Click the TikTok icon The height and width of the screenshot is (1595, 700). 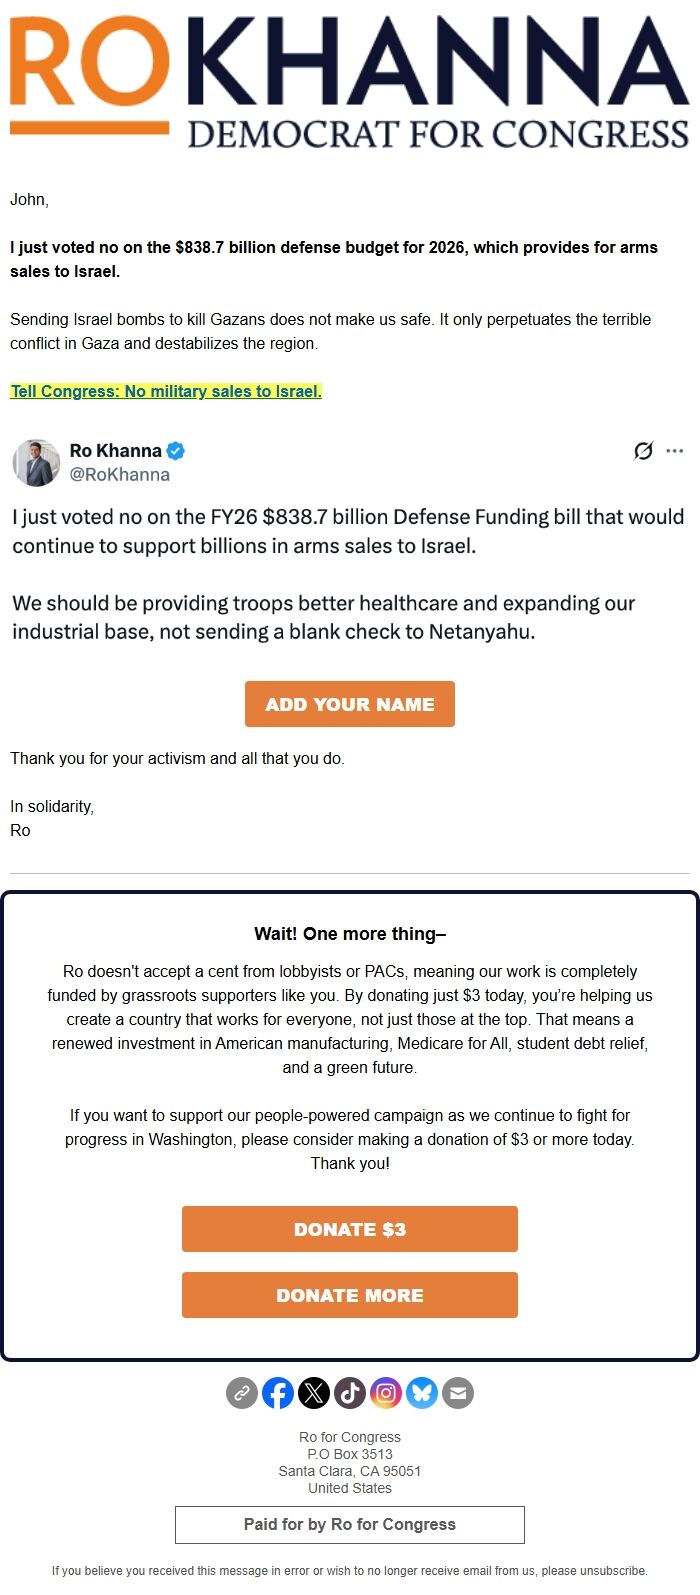pos(350,1392)
